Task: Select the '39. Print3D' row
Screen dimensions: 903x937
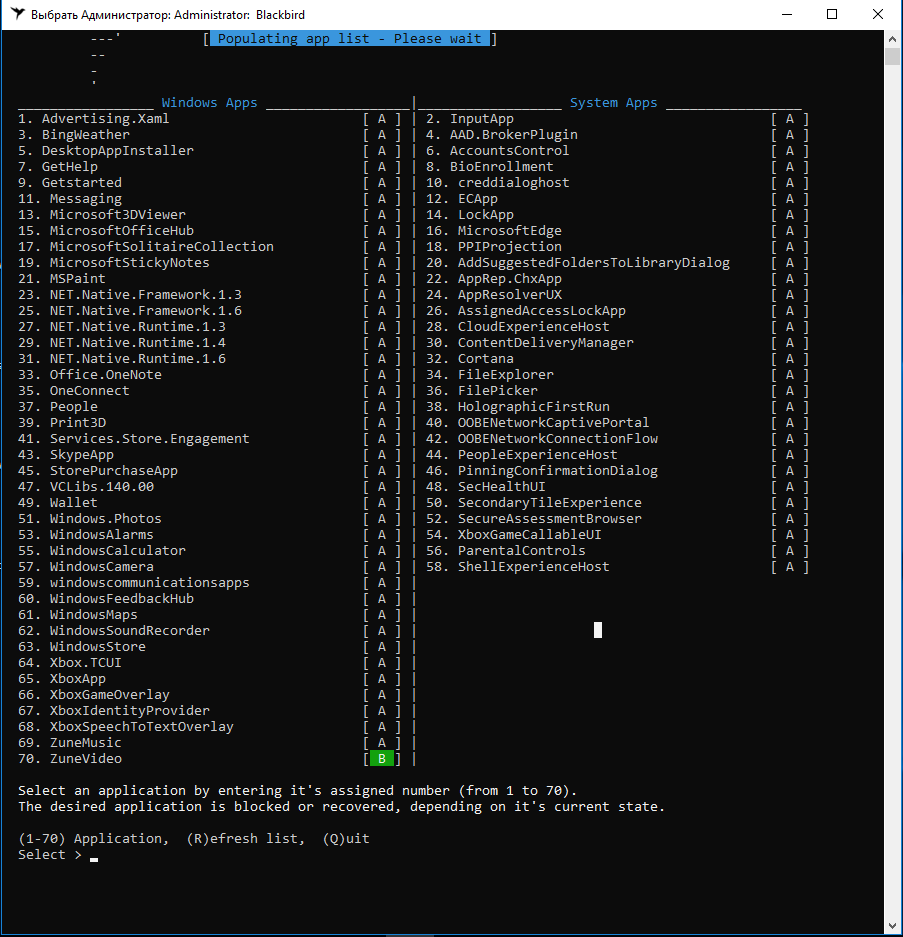Action: (x=209, y=422)
